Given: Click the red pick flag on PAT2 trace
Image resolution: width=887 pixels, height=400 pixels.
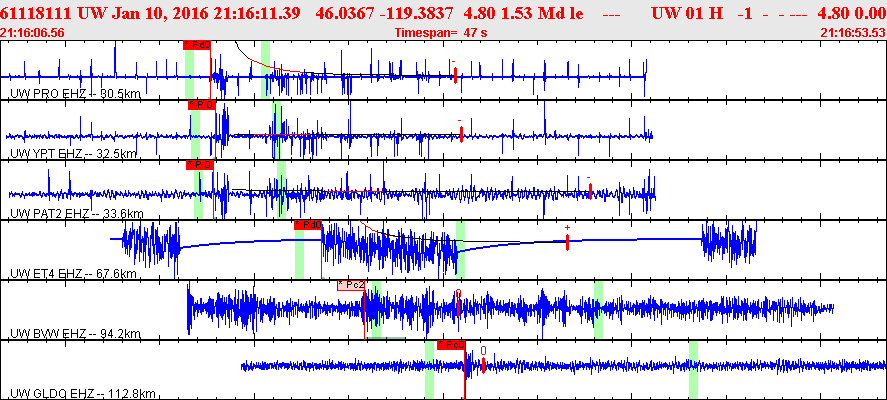Looking at the screenshot, I should (200, 164).
